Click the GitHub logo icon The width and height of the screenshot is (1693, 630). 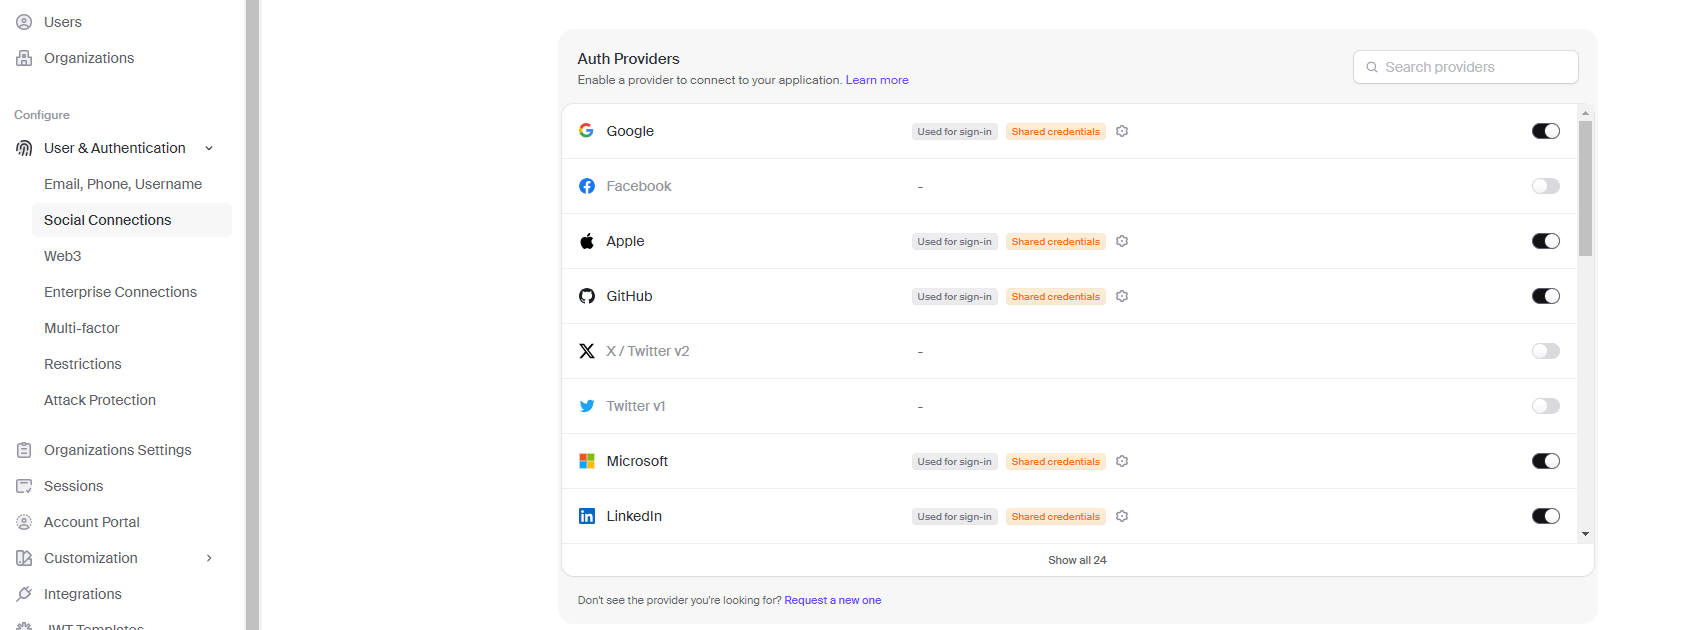point(587,296)
